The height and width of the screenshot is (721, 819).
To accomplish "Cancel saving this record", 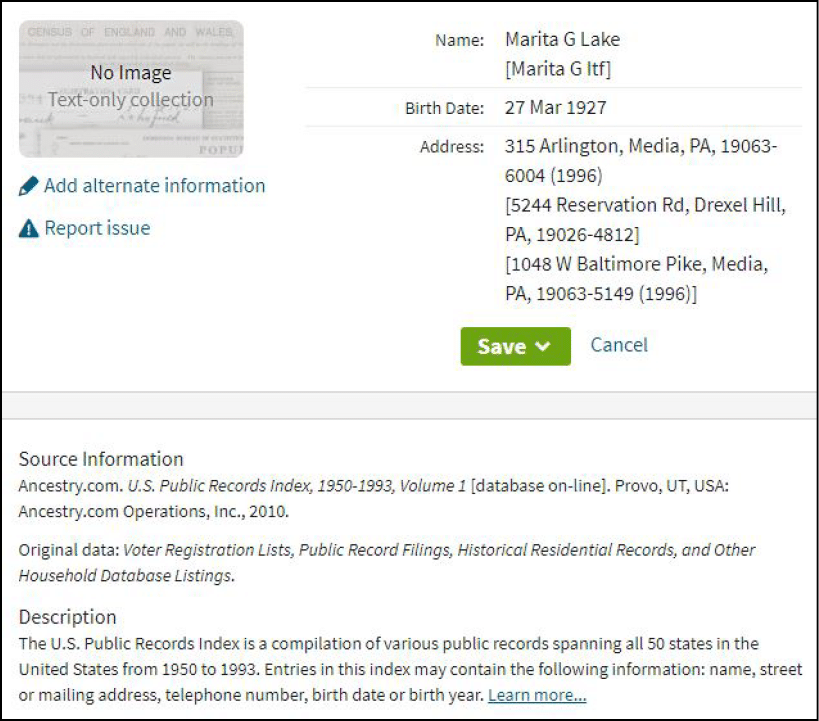I will tap(619, 345).
